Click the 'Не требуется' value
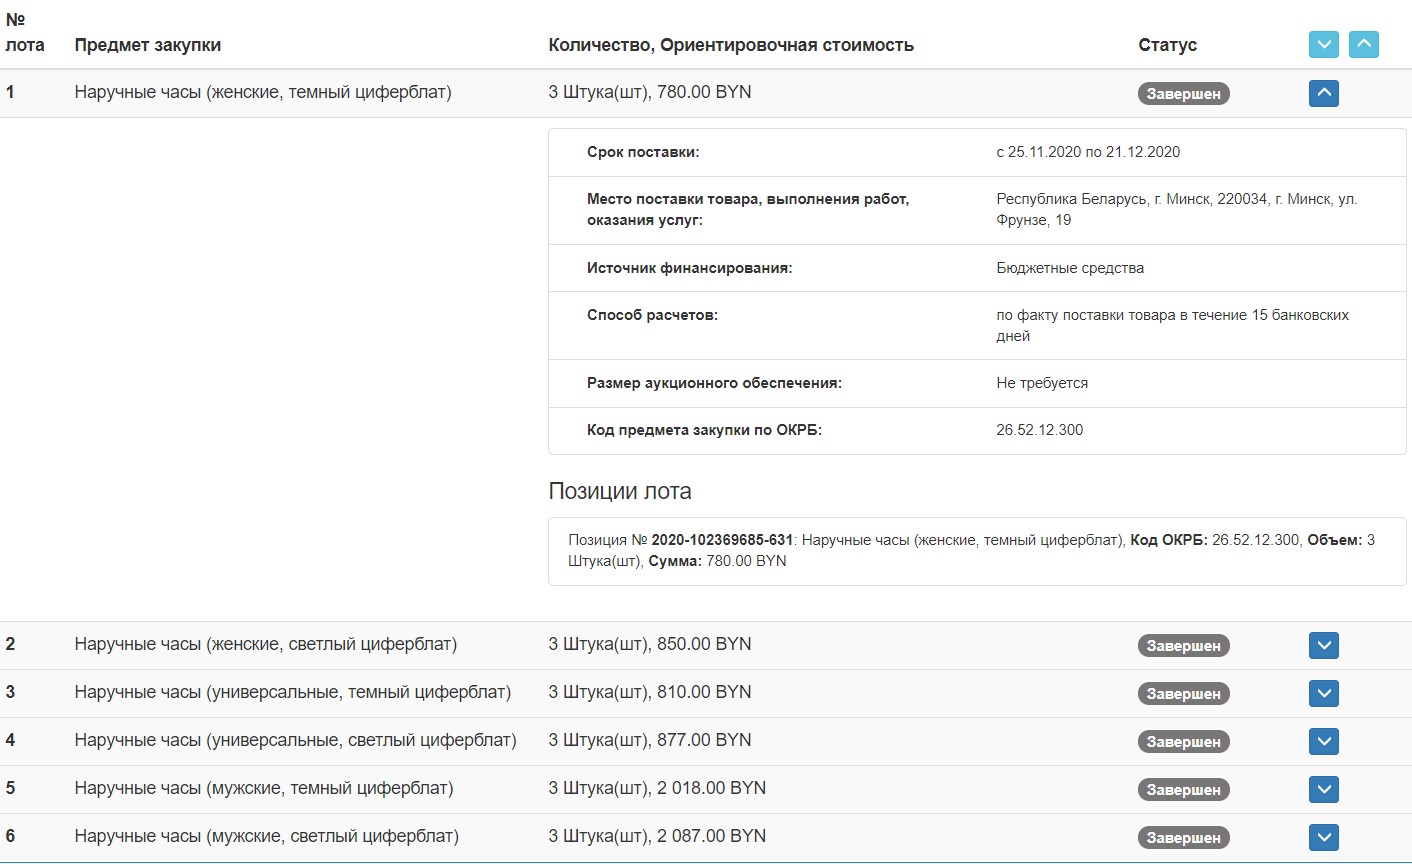 [1042, 383]
